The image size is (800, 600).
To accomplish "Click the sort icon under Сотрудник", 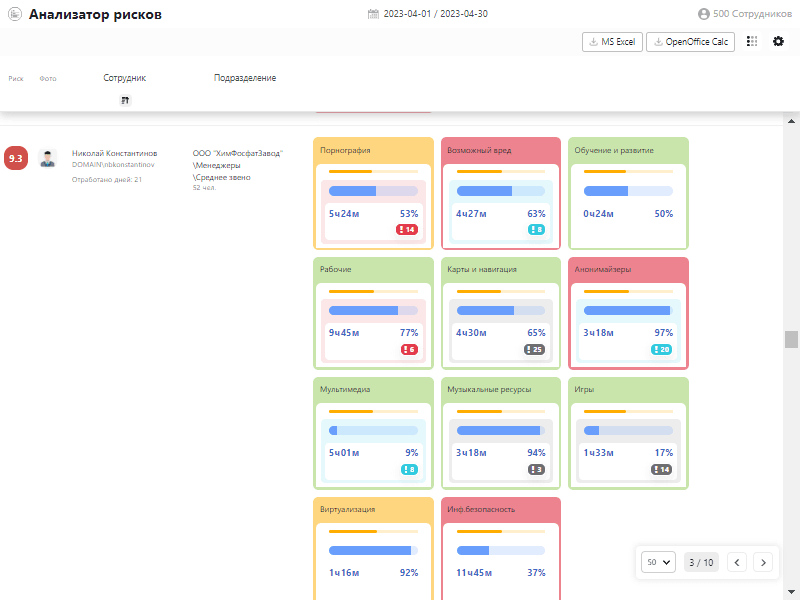I will coord(125,100).
